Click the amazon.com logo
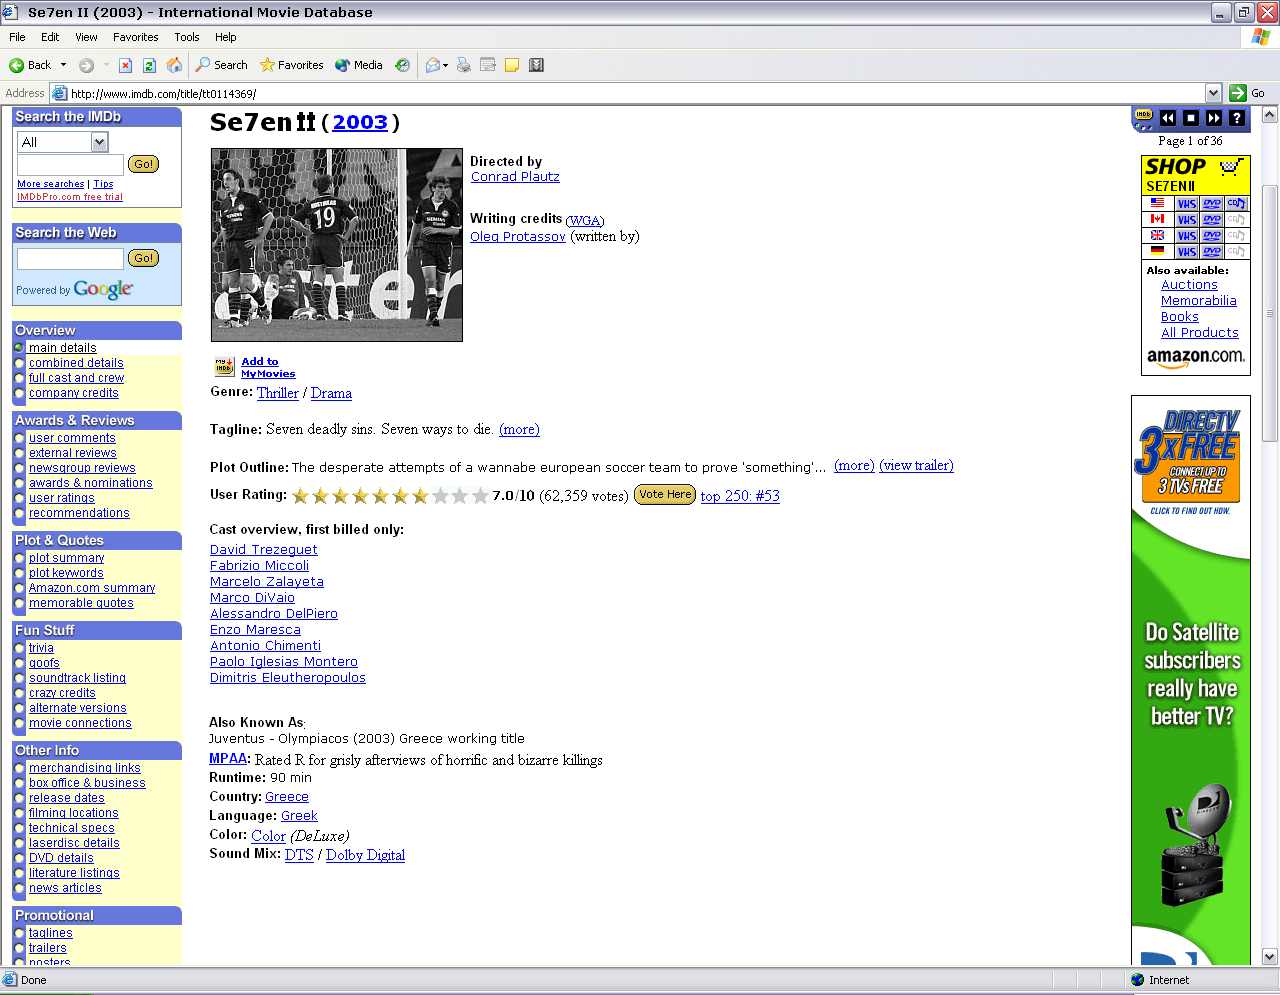The image size is (1280, 995). point(1195,357)
